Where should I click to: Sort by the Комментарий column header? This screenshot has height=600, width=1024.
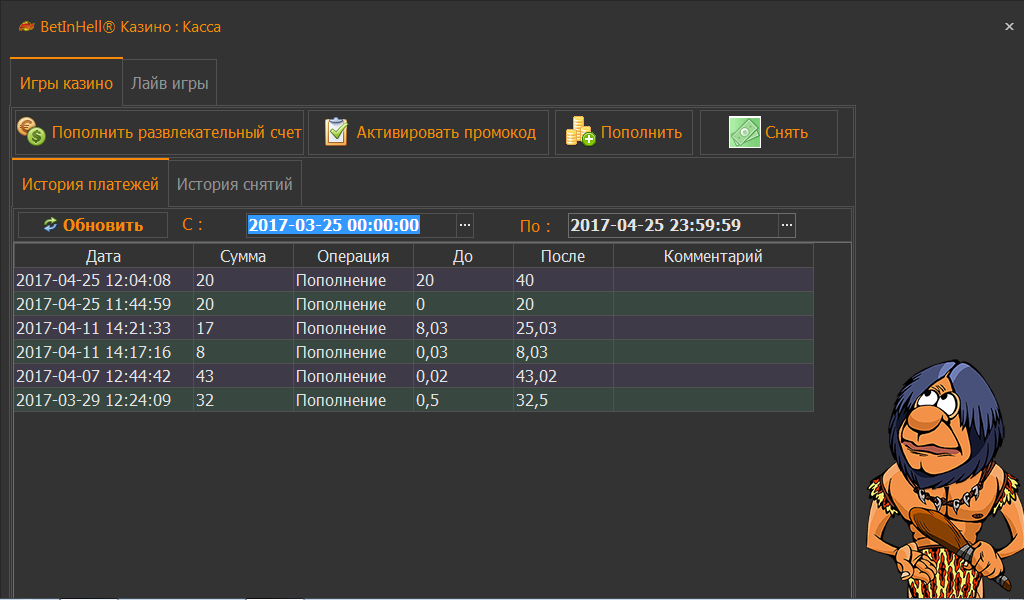click(713, 256)
